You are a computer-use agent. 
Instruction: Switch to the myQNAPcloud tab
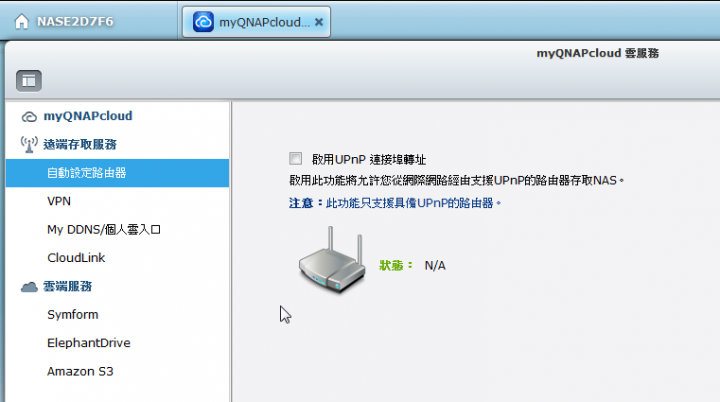point(256,22)
